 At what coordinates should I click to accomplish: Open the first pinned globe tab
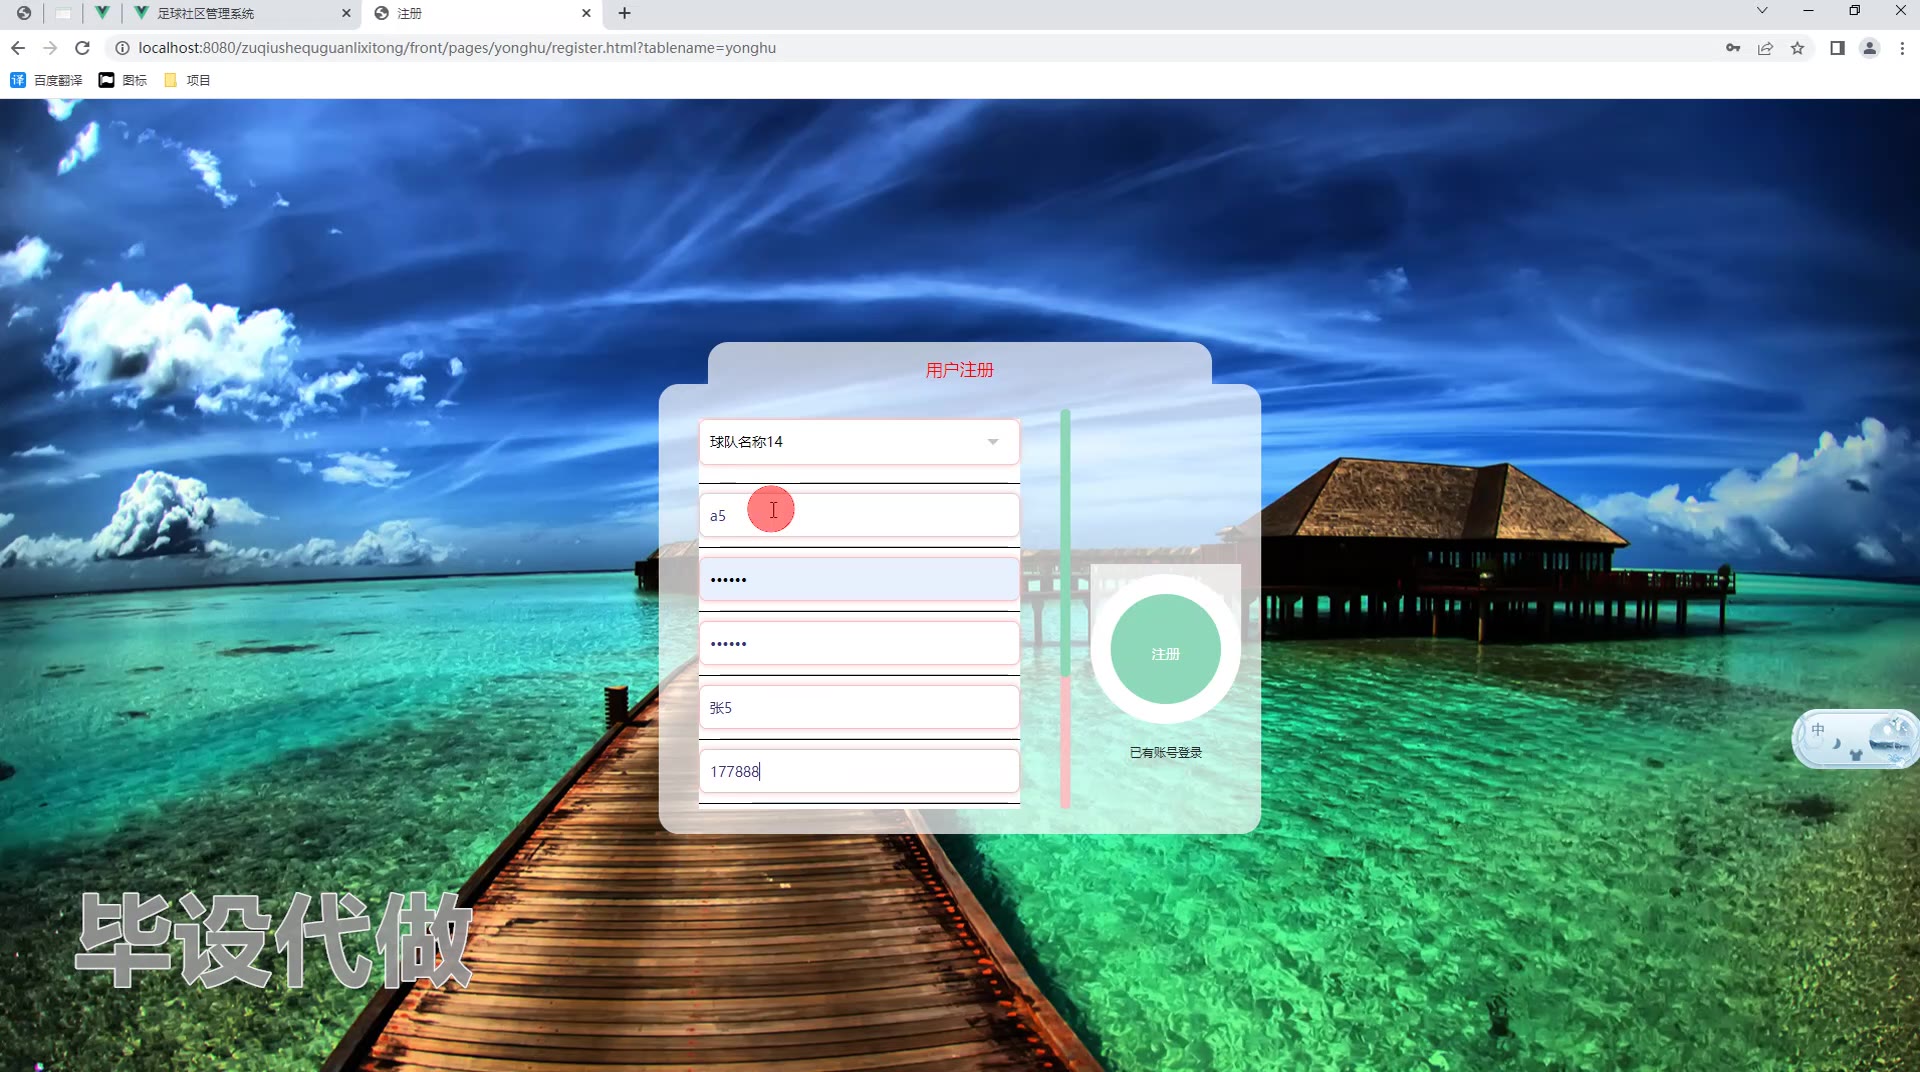click(x=24, y=13)
